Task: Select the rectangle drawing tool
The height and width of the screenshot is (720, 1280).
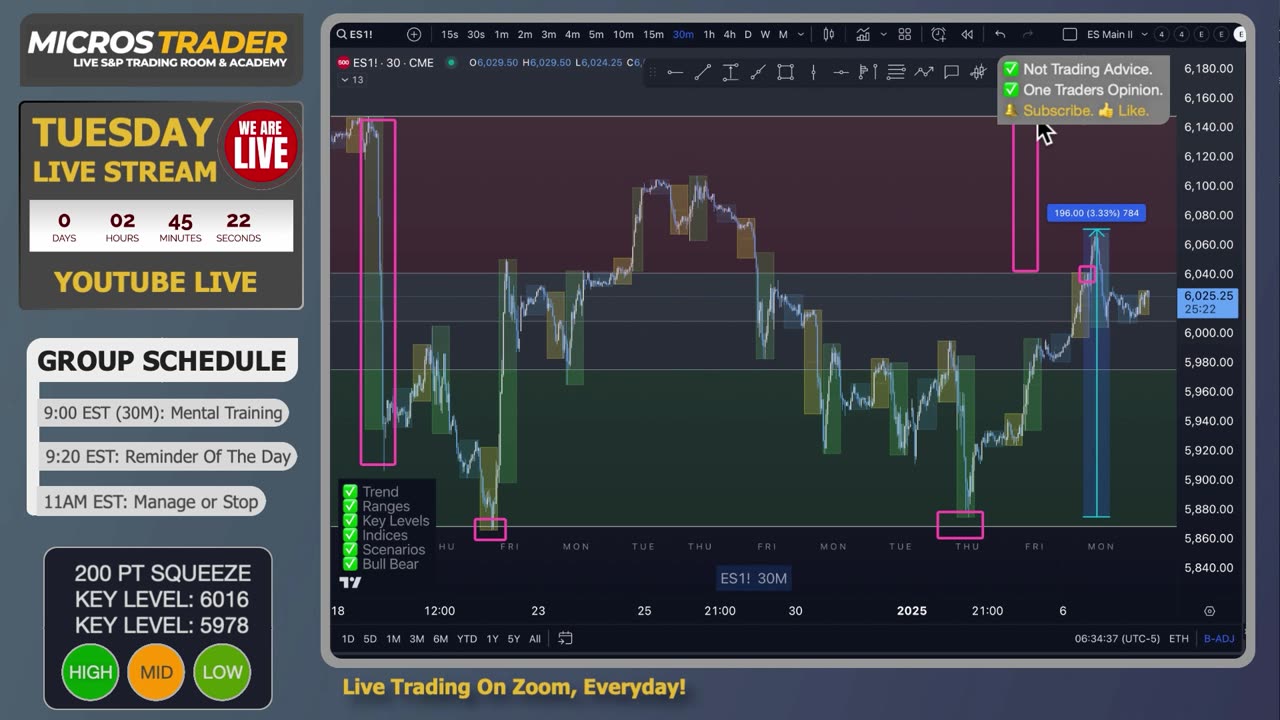Action: (785, 72)
